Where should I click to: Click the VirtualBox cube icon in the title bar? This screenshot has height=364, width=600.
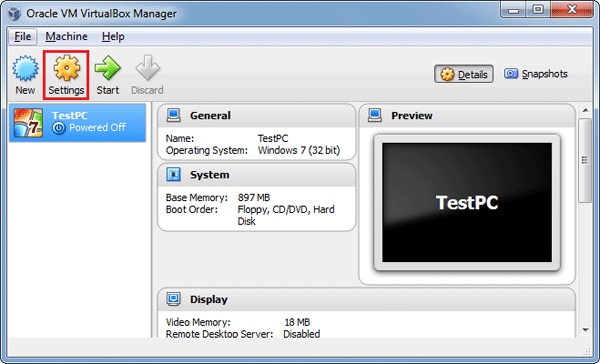pyautogui.click(x=15, y=13)
